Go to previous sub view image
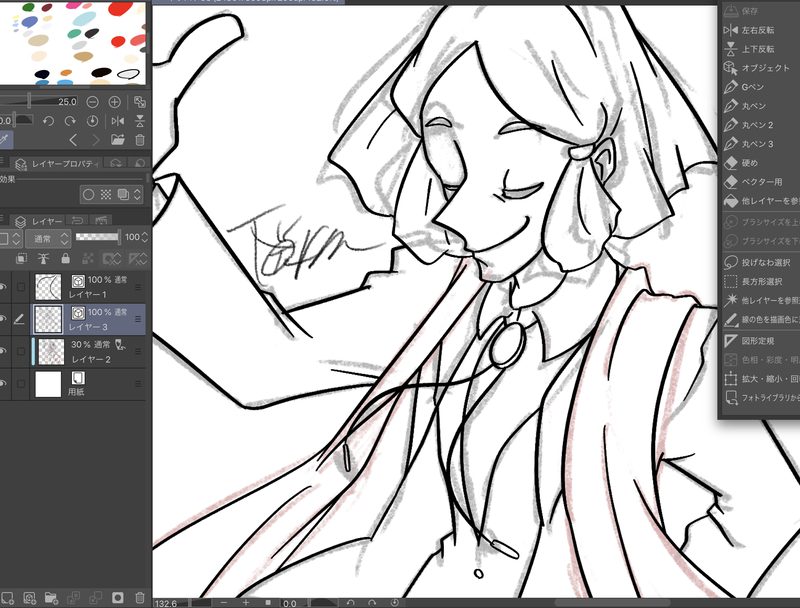 [x=73, y=140]
